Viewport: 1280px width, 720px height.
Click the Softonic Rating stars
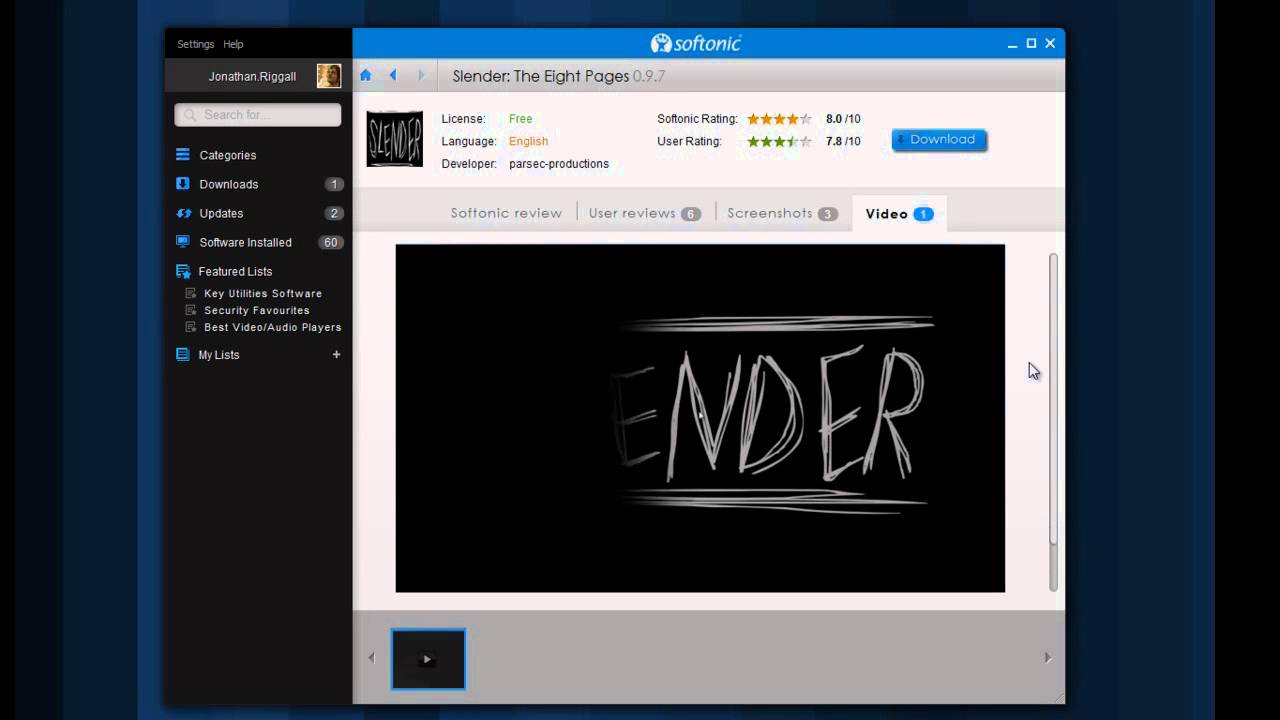point(779,119)
